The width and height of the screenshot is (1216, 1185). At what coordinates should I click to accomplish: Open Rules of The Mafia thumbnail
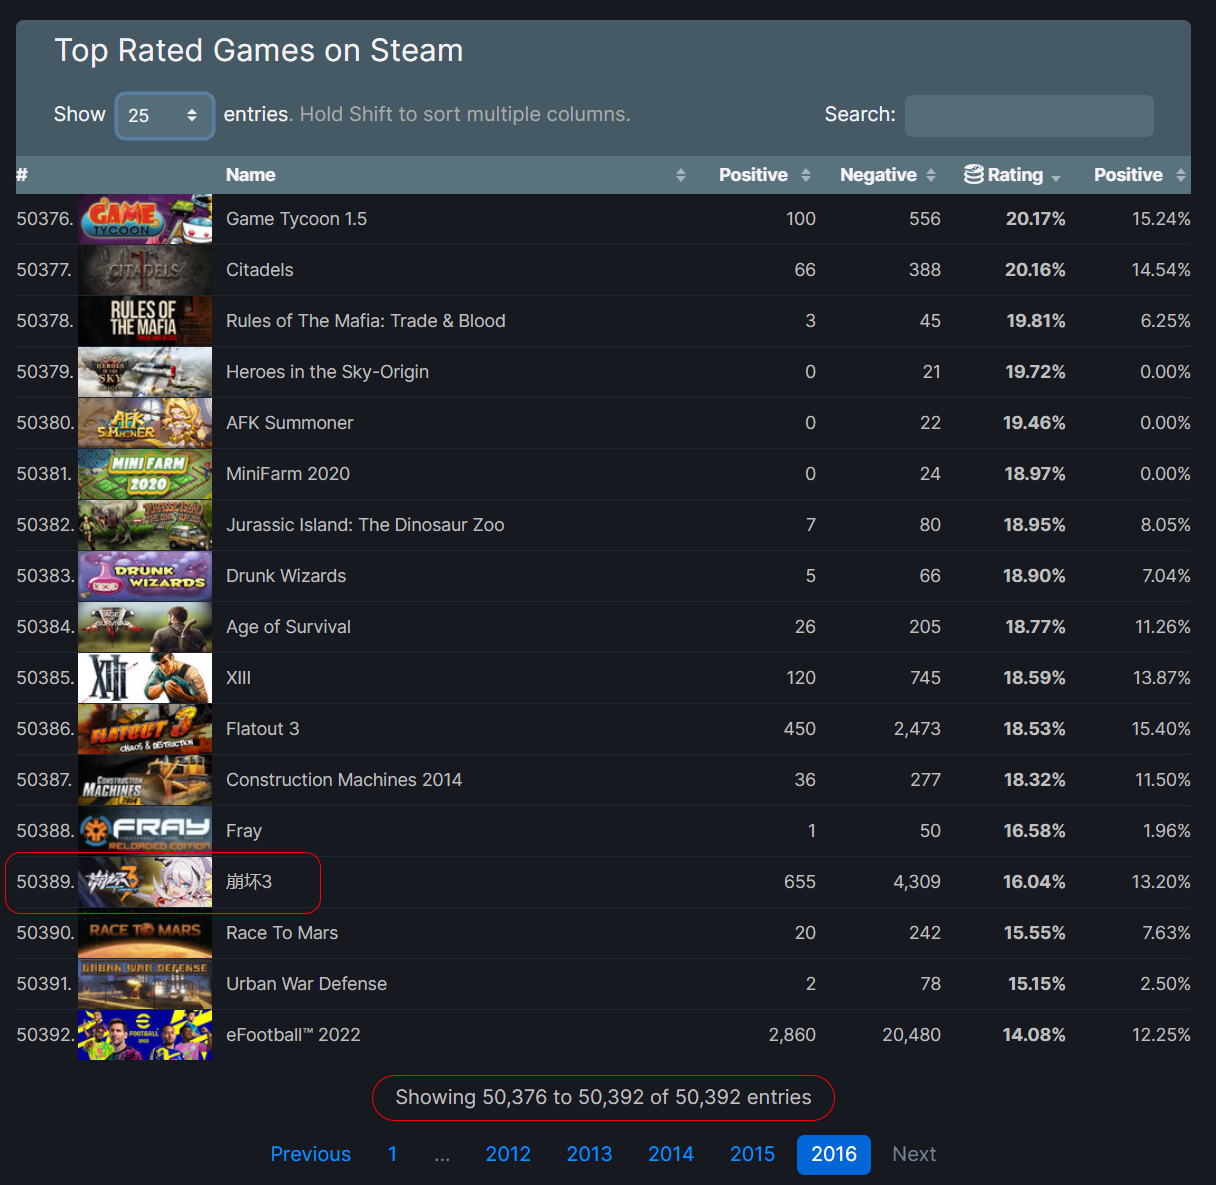coord(145,321)
